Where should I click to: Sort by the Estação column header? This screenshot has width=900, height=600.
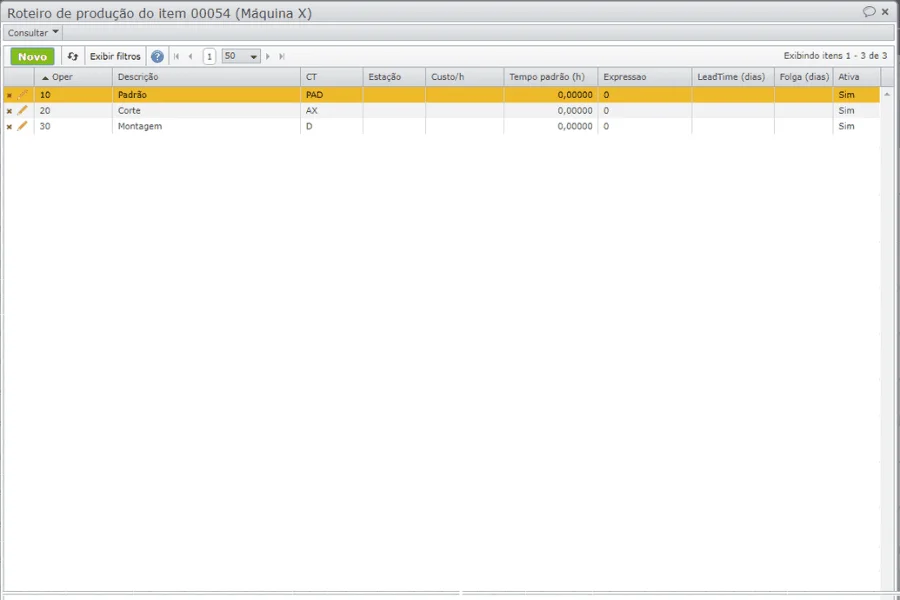pyautogui.click(x=394, y=77)
